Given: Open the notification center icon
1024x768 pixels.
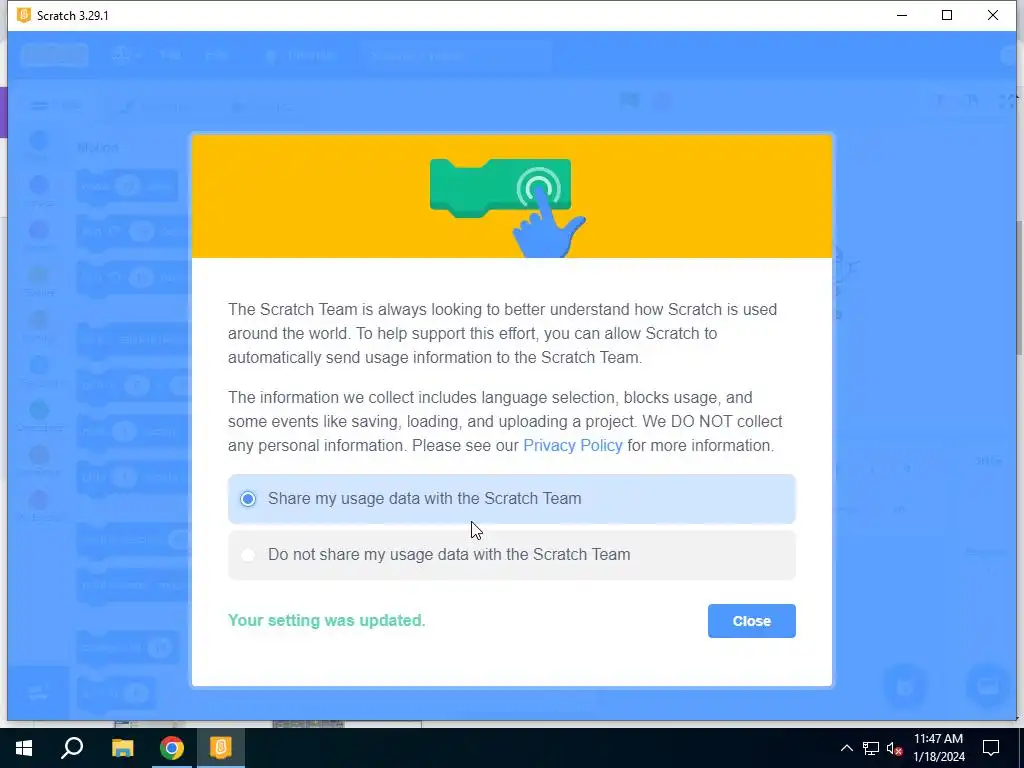Looking at the screenshot, I should pos(991,748).
